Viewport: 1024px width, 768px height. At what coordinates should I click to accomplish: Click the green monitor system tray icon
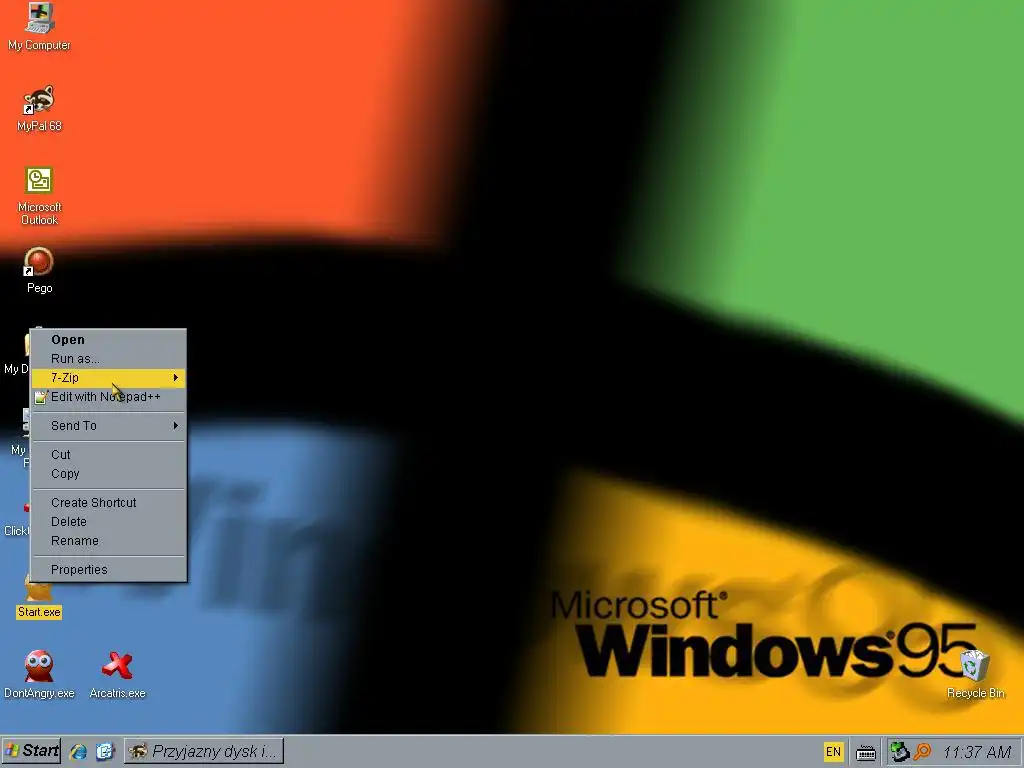[x=901, y=752]
